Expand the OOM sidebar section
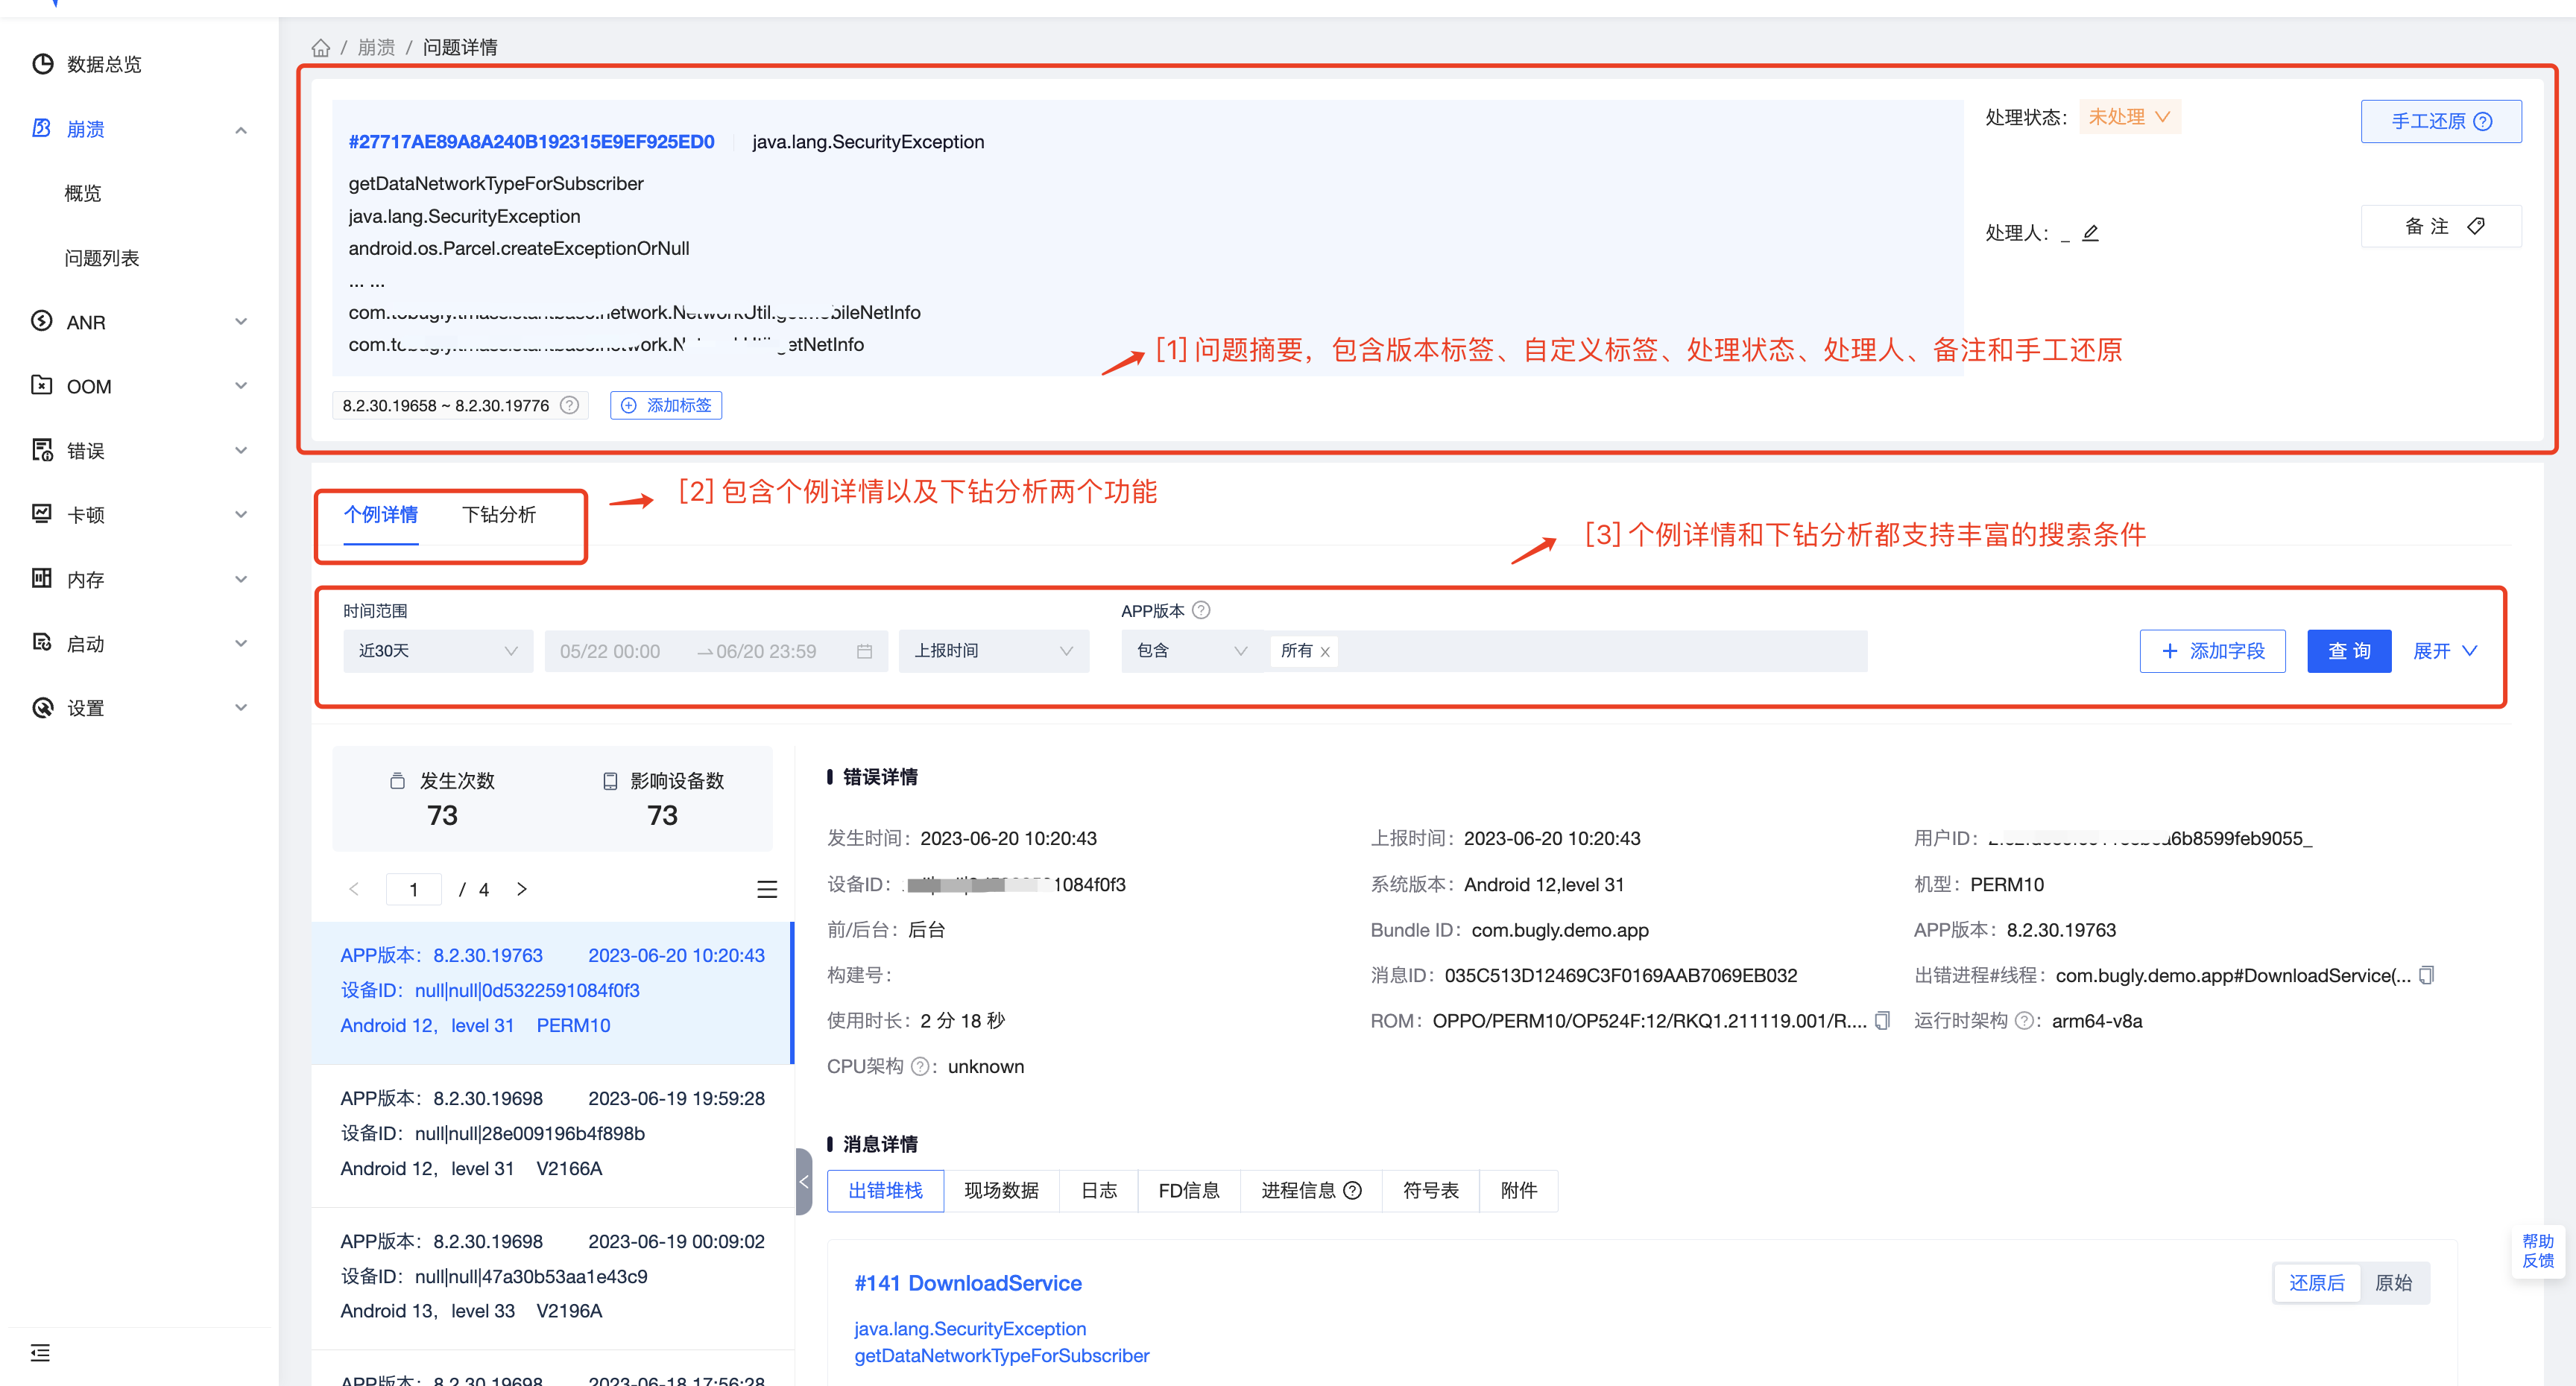The image size is (2576, 1386). [241, 385]
